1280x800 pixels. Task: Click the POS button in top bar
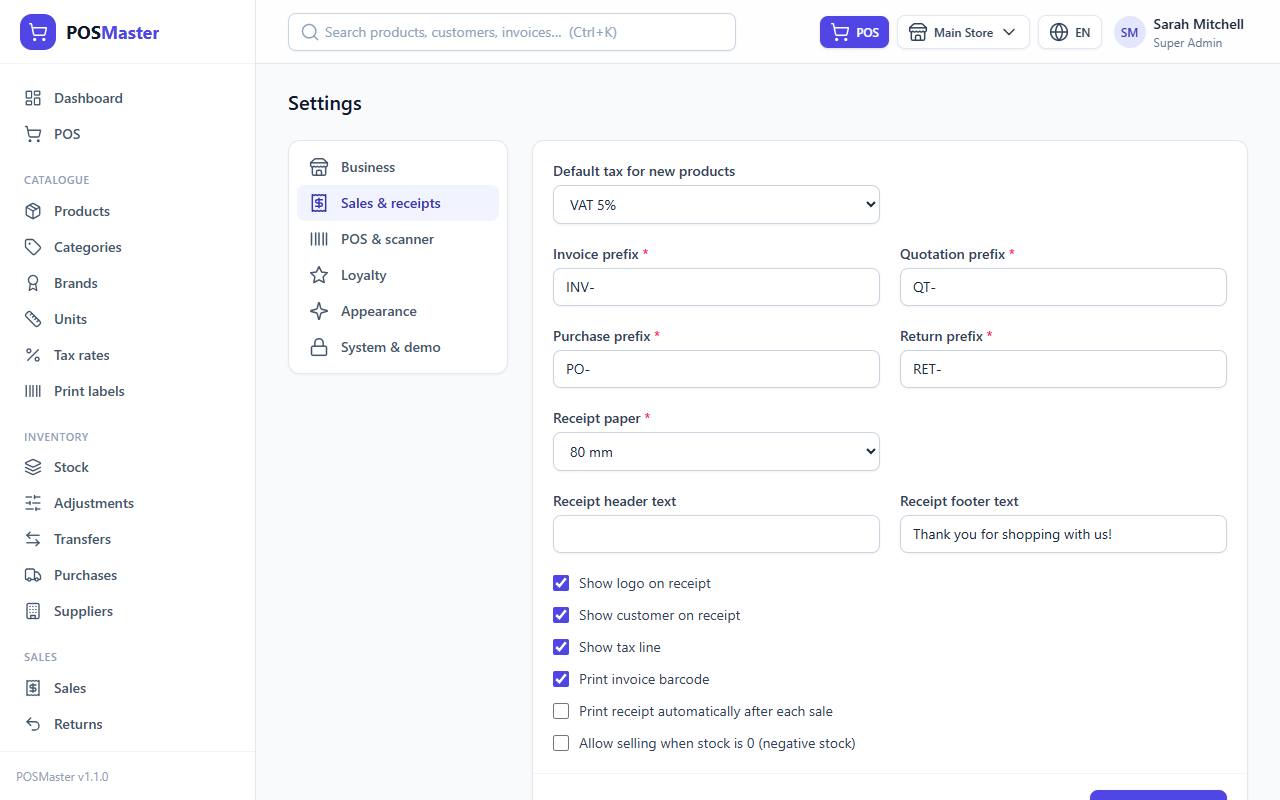point(854,32)
